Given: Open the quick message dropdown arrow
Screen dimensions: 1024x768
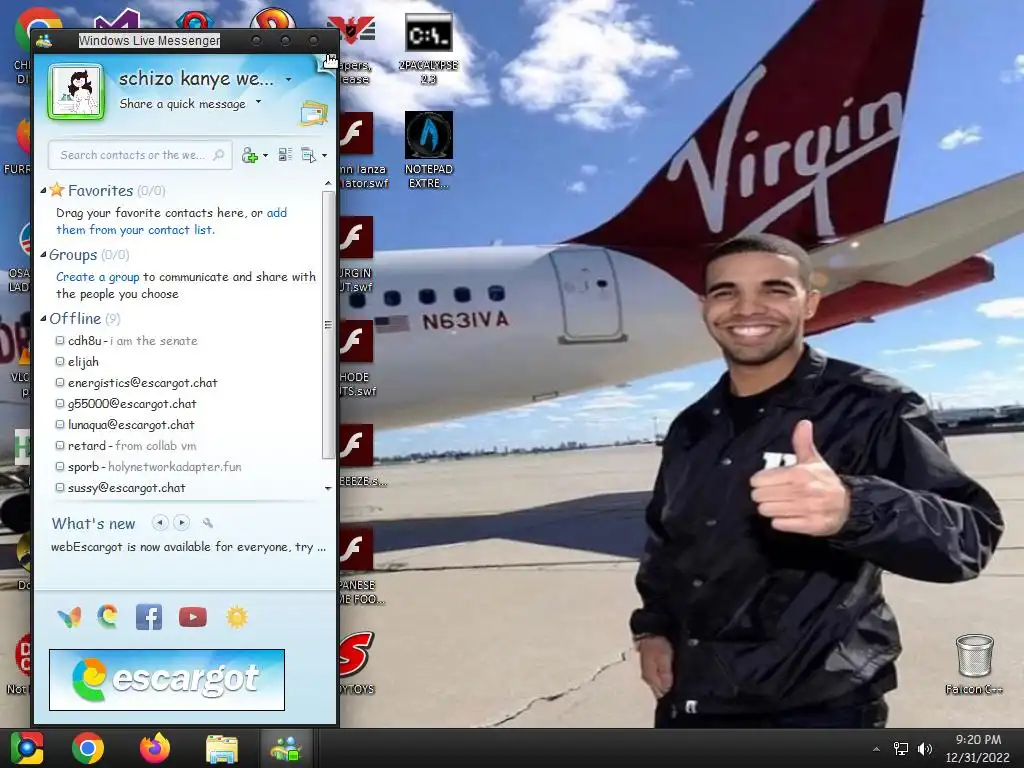Looking at the screenshot, I should click(259, 102).
